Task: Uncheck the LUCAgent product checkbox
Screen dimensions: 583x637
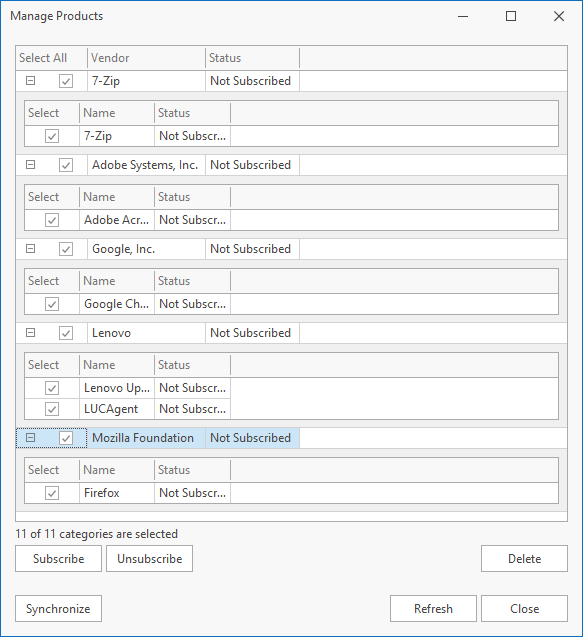Action: (x=52, y=409)
